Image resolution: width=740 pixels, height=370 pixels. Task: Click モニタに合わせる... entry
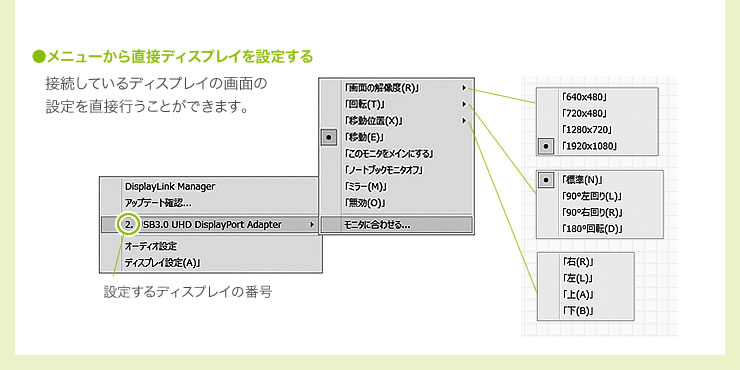[x=397, y=225]
